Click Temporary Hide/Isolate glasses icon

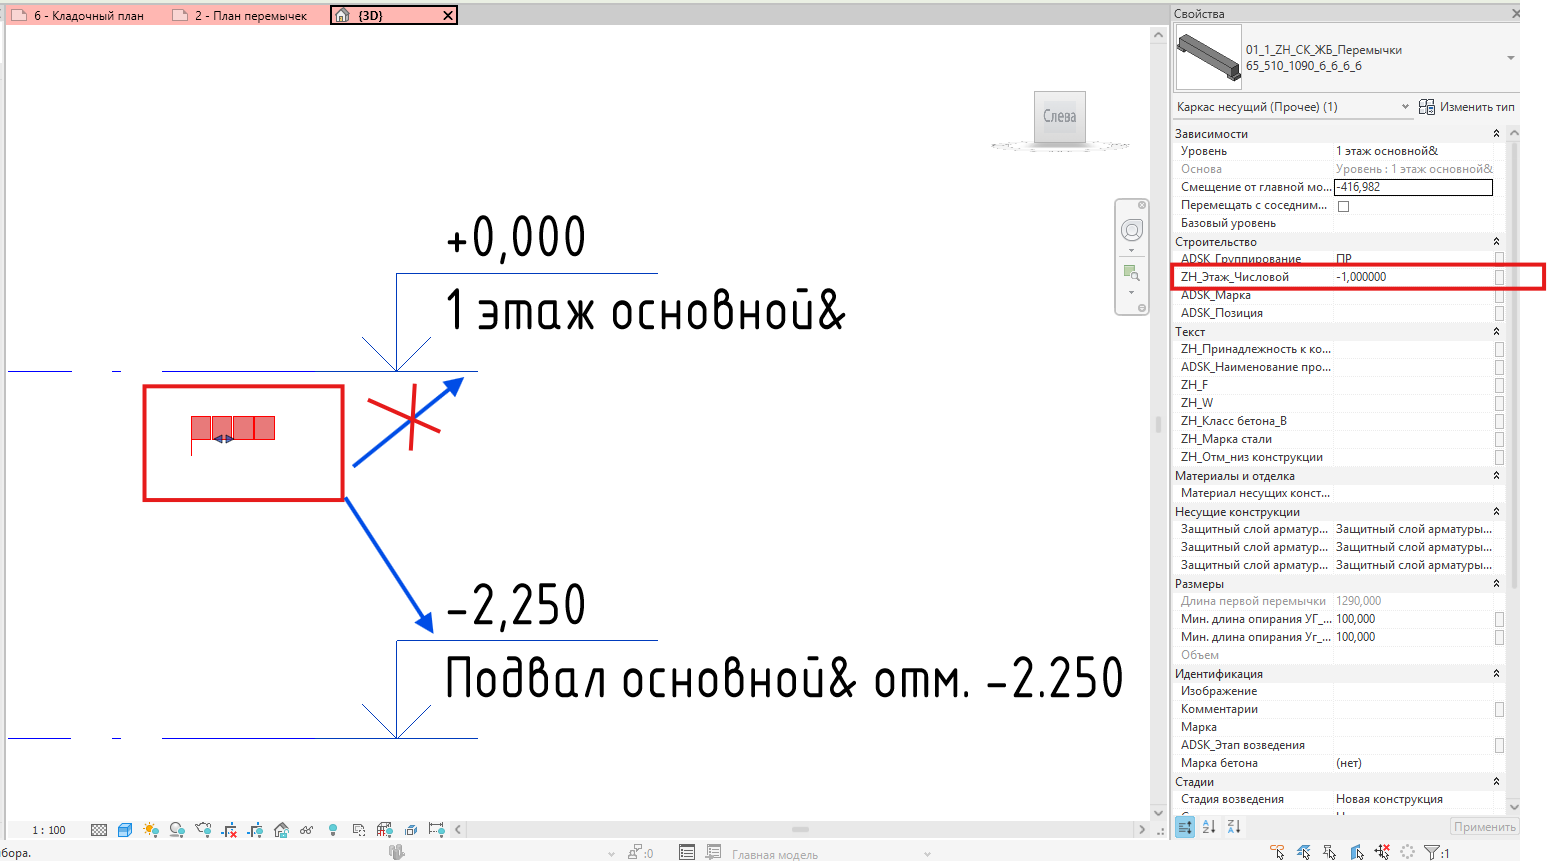tap(306, 830)
